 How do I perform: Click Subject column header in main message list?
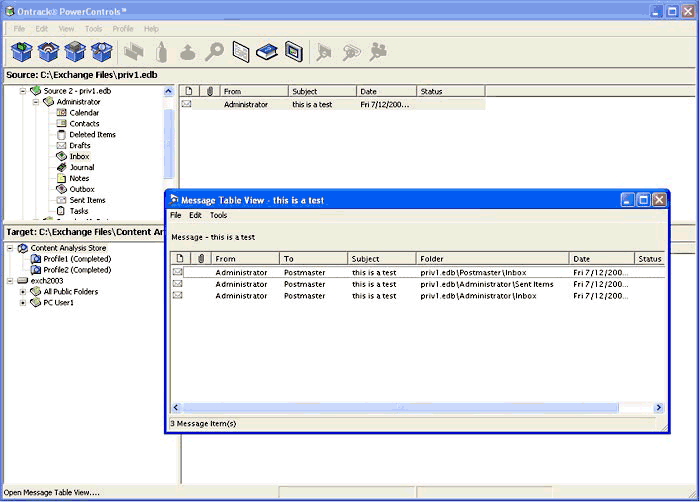(x=323, y=91)
